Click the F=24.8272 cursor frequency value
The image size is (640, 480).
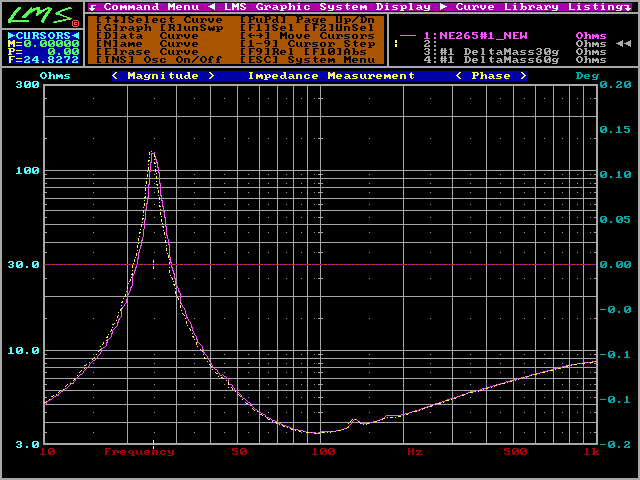pyautogui.click(x=43, y=60)
